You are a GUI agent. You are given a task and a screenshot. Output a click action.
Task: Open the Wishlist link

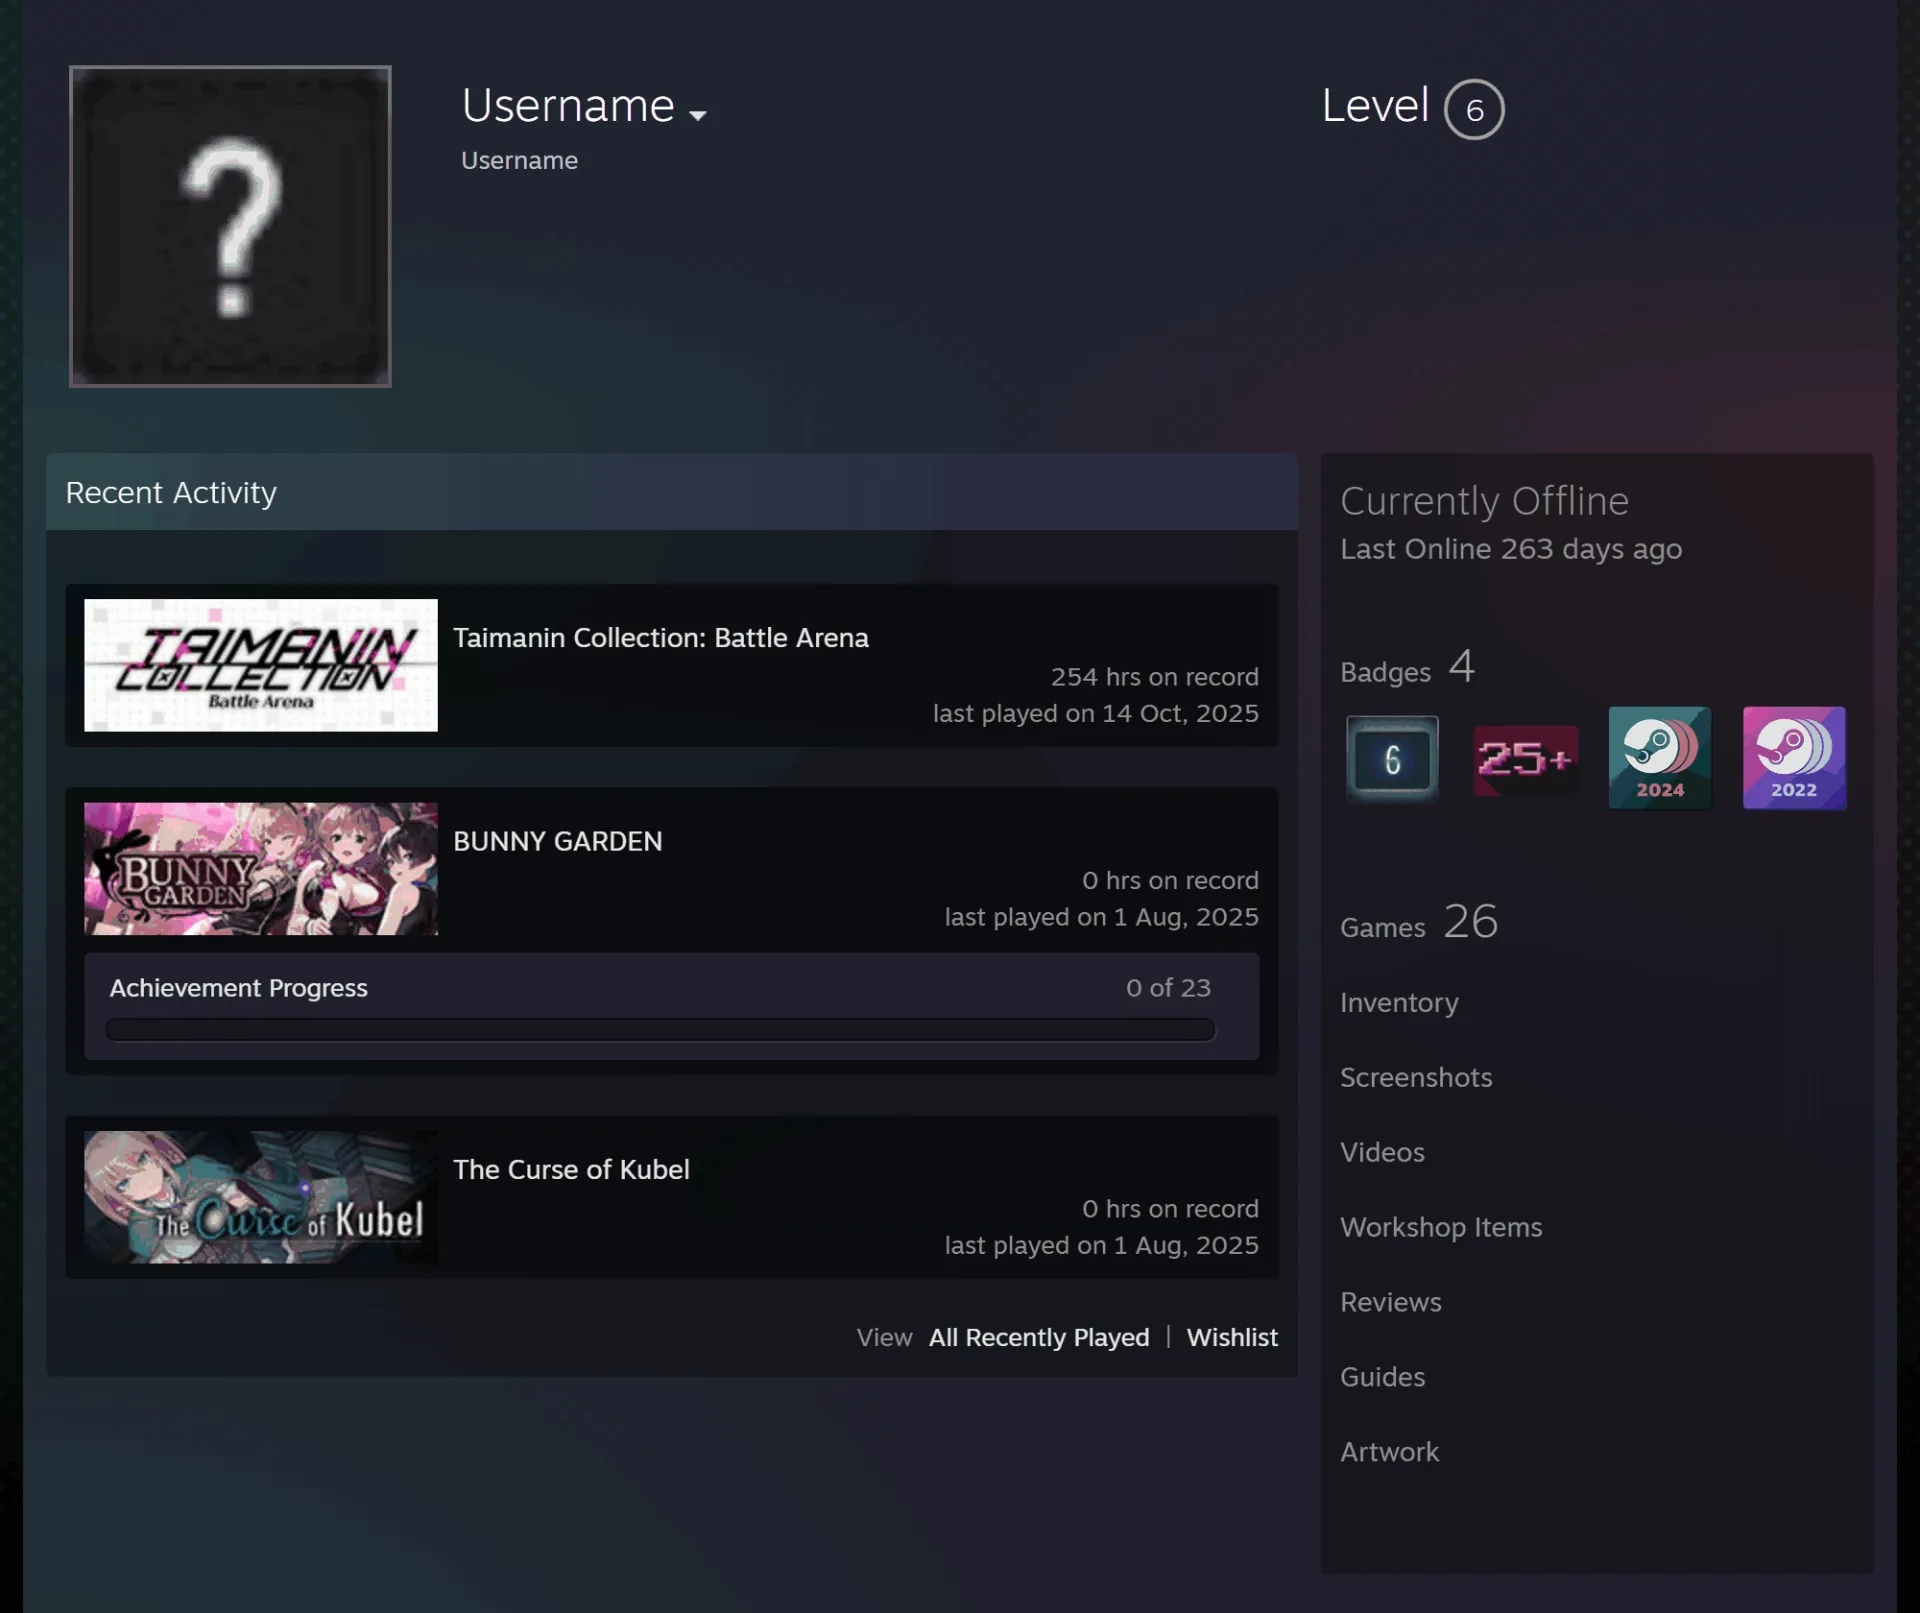[1232, 1338]
